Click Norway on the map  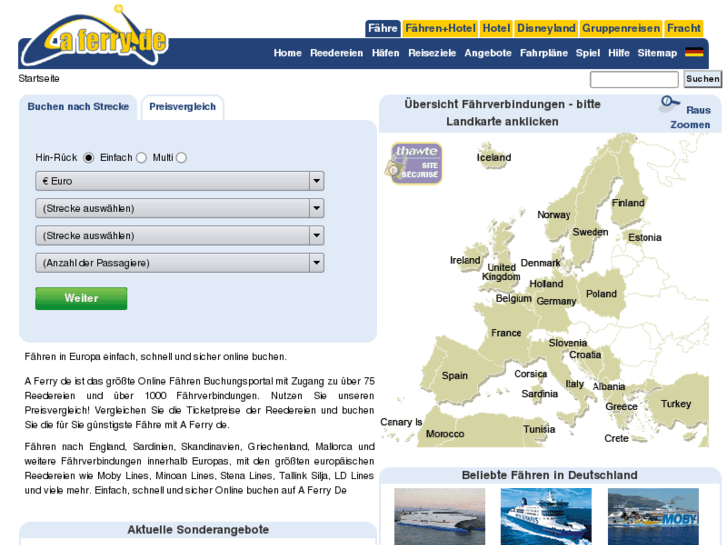tap(554, 215)
